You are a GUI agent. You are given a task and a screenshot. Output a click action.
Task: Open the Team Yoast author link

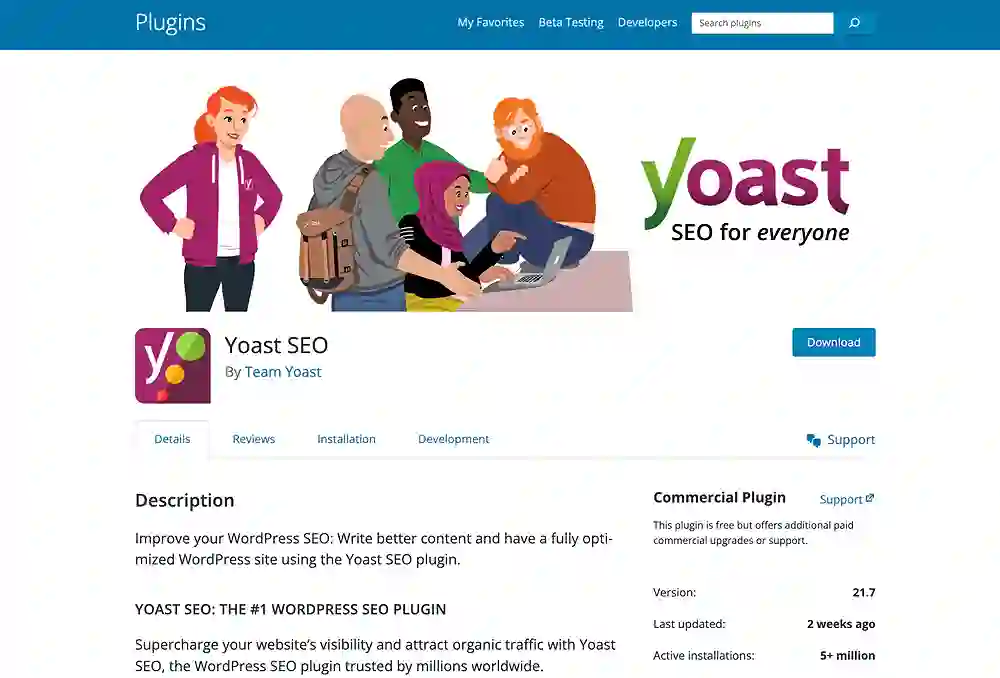point(283,372)
